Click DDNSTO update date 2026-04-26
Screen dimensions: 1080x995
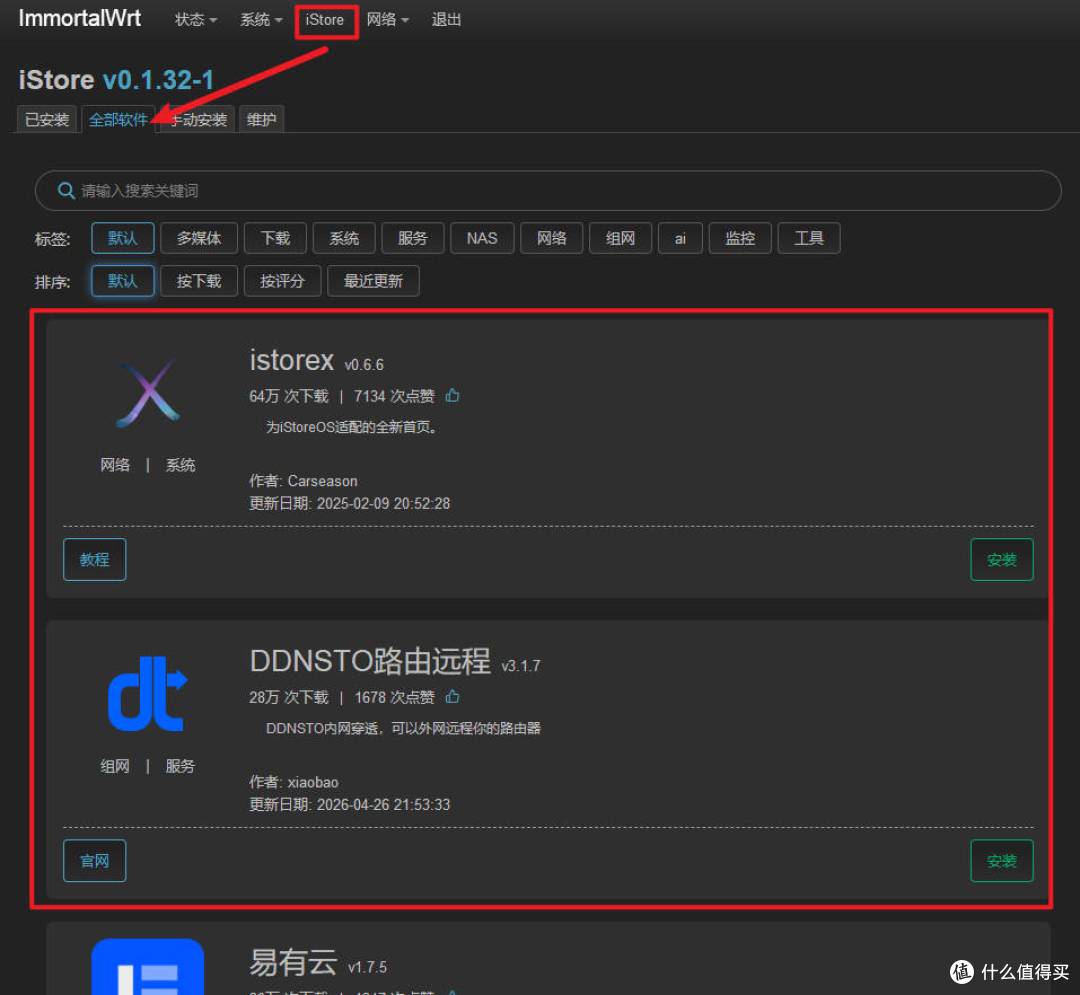click(x=349, y=804)
